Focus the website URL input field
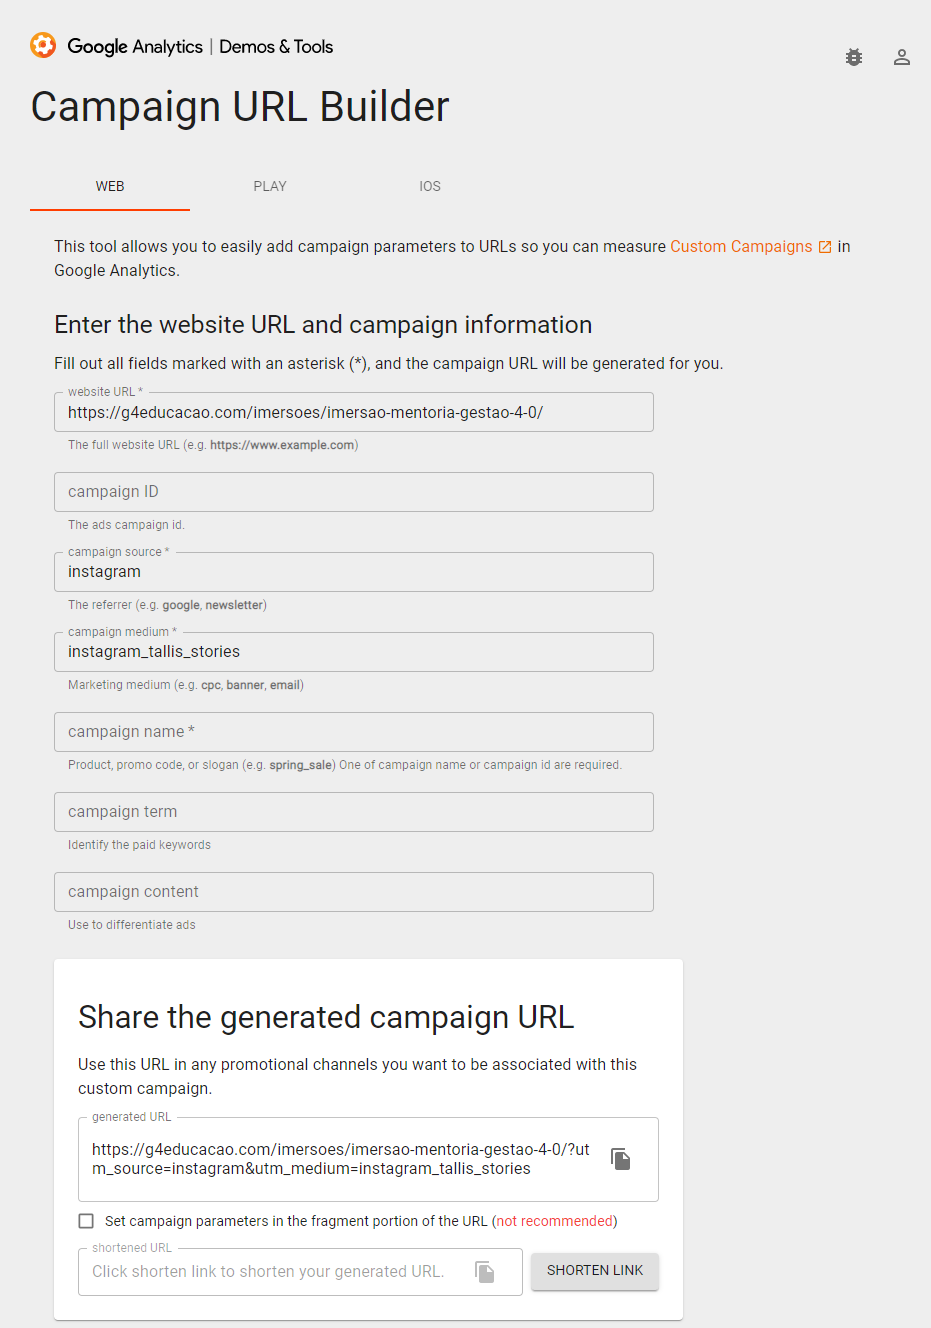The height and width of the screenshot is (1328, 931). click(x=354, y=412)
